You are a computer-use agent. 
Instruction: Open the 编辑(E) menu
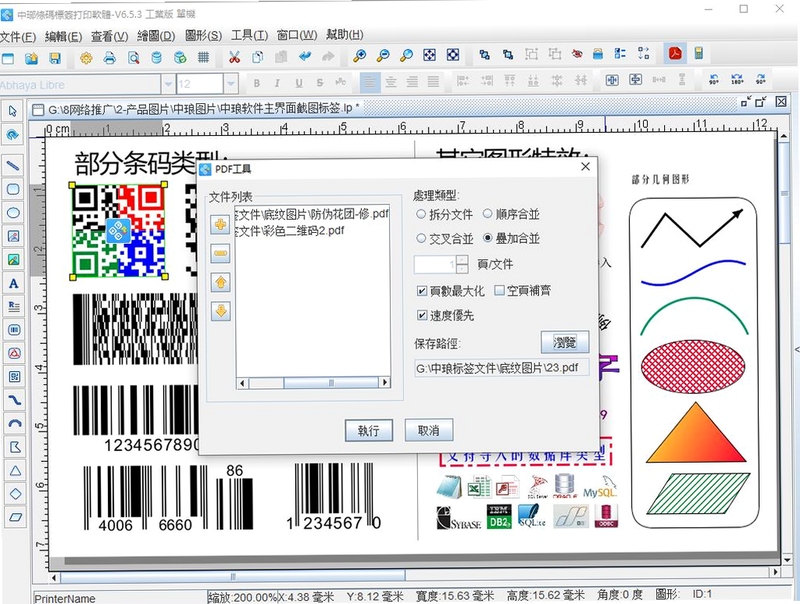(63, 37)
